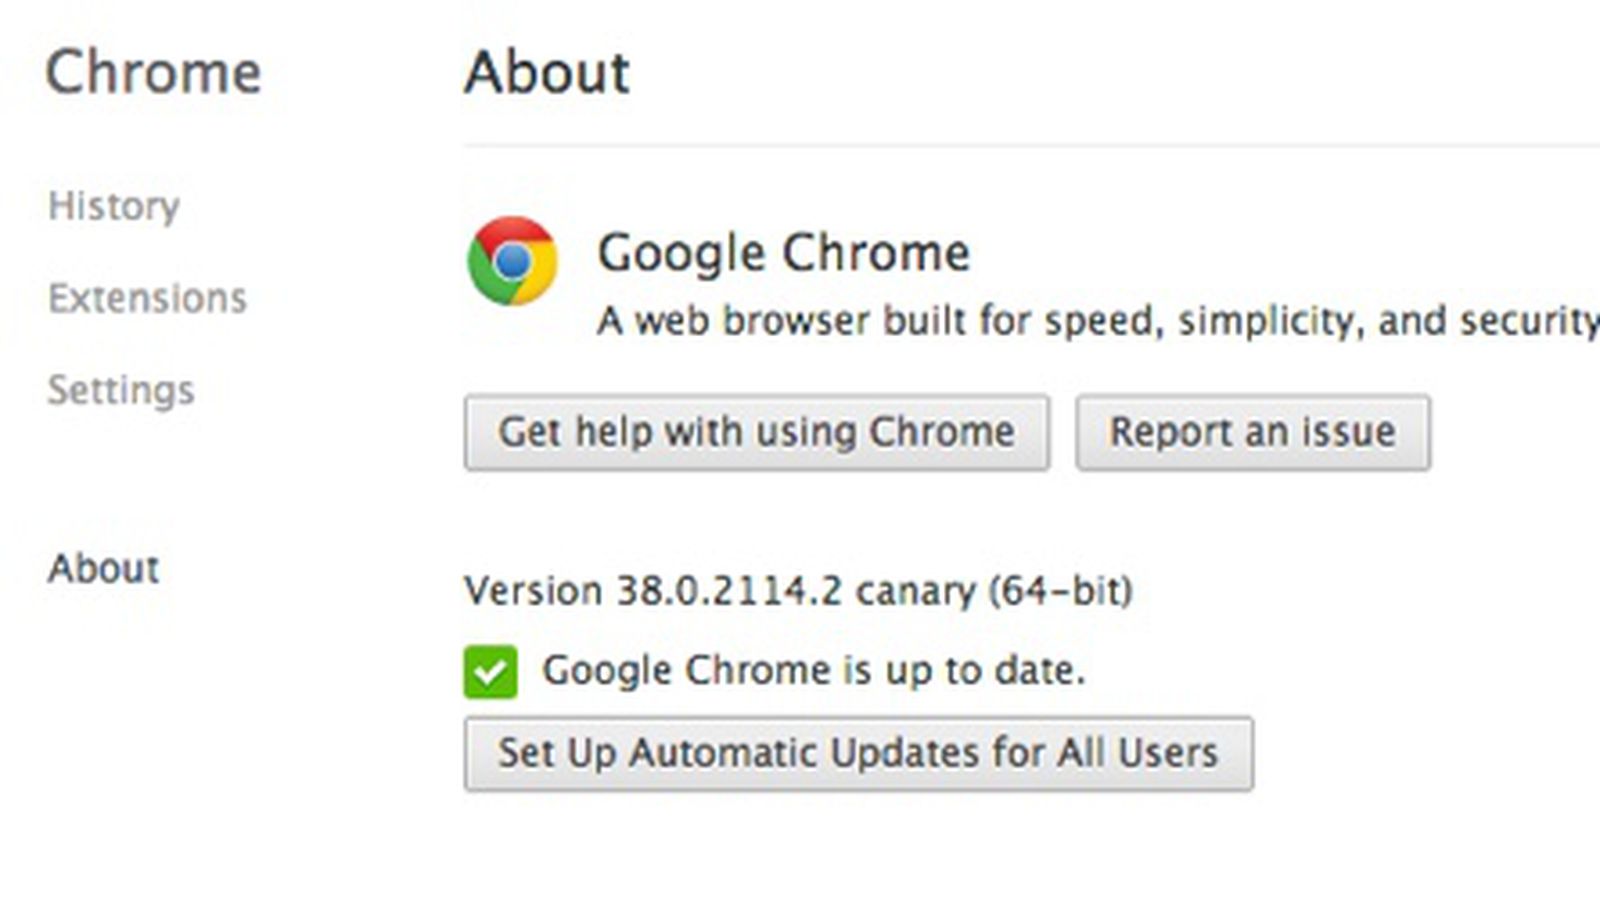Open Settings in the left sidebar
The image size is (1600, 900).
pyautogui.click(x=121, y=390)
